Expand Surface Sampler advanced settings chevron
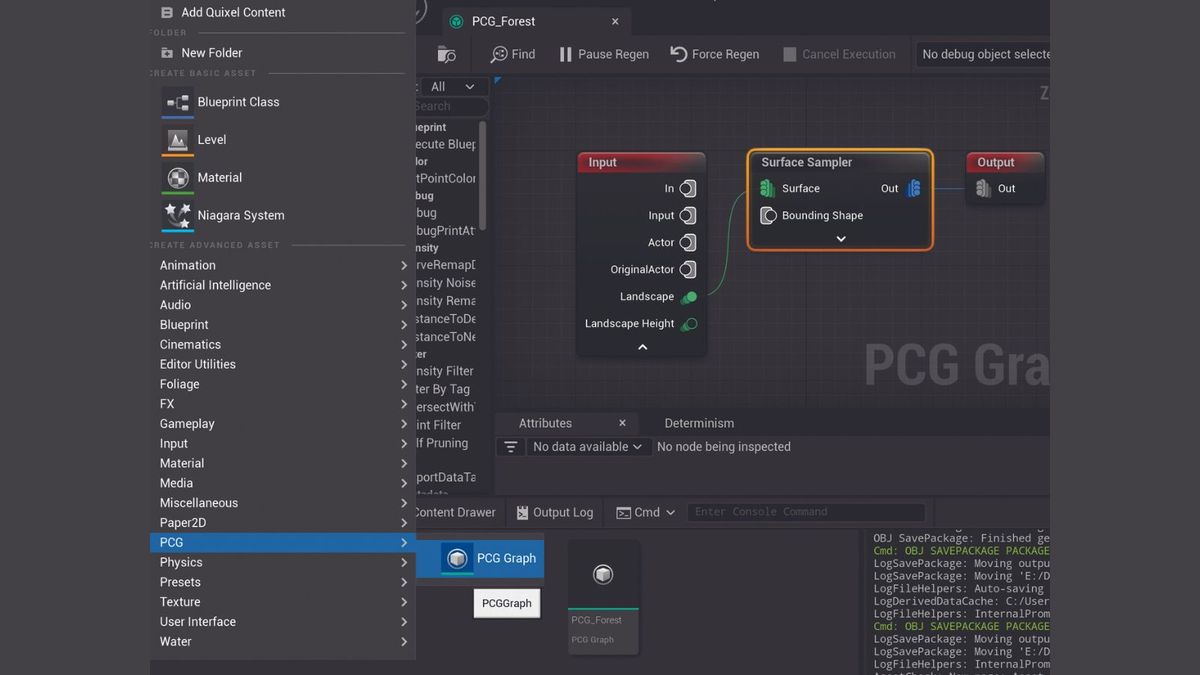 click(x=840, y=237)
